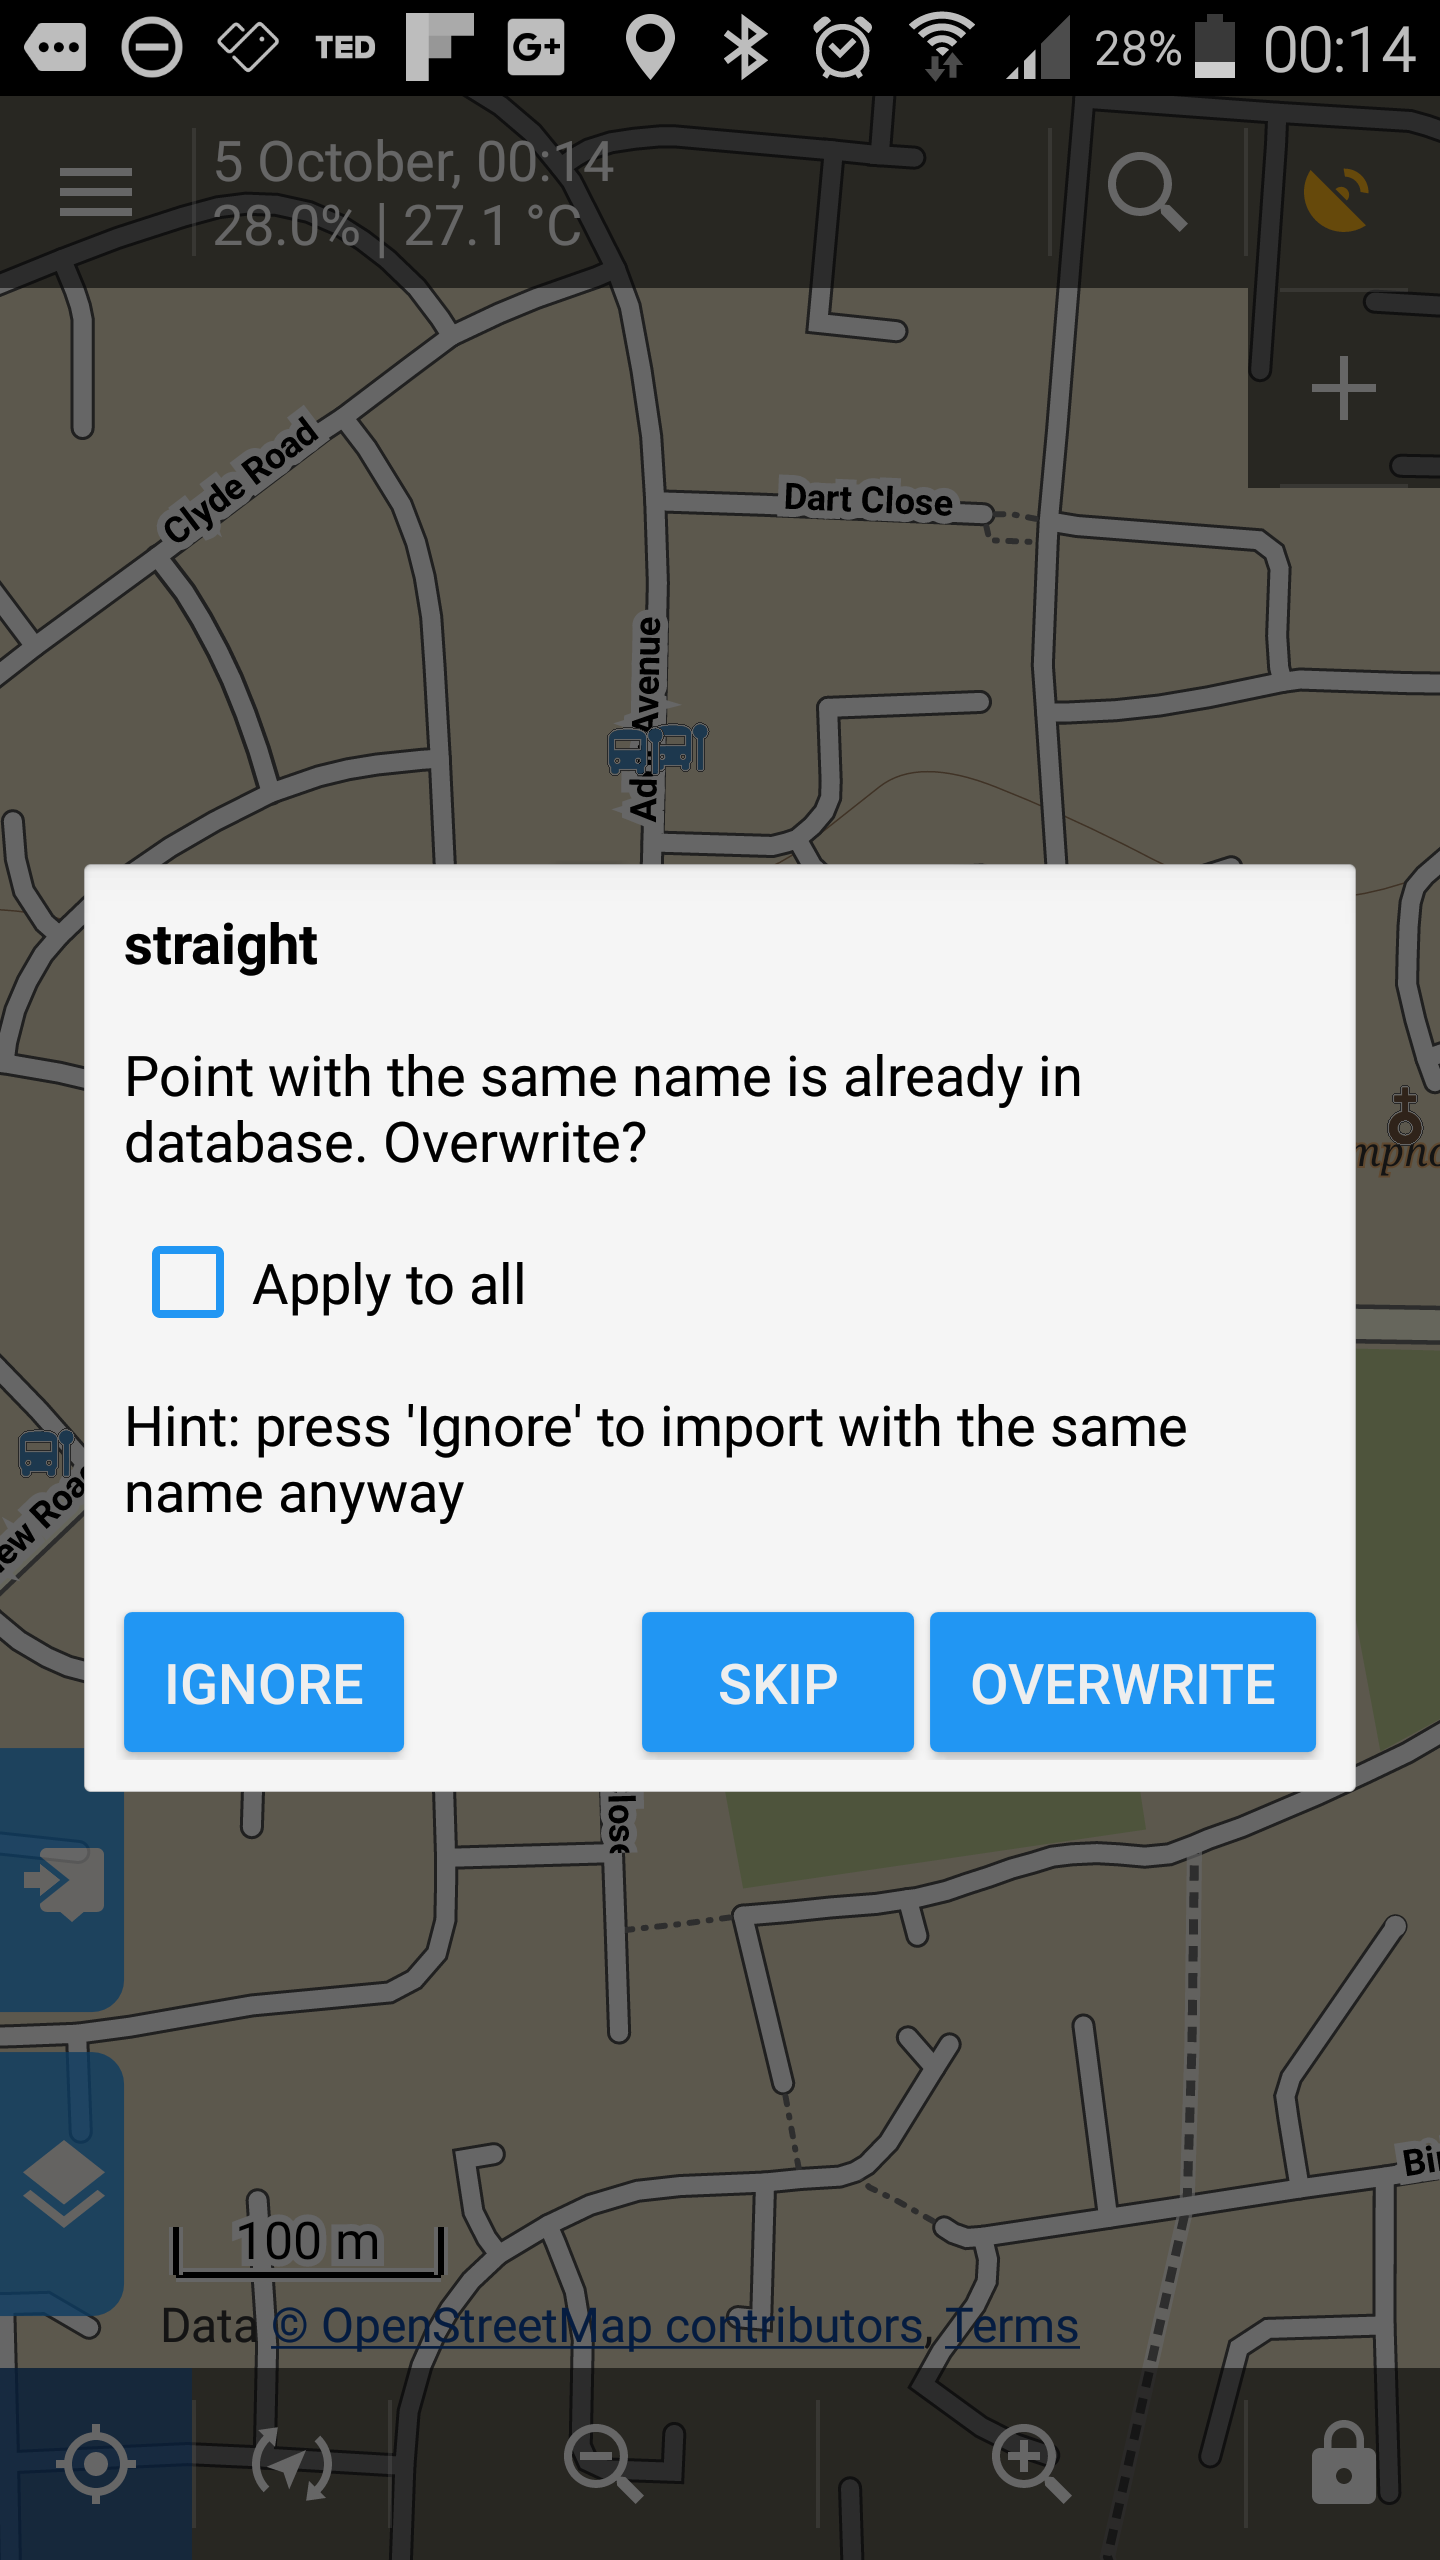Tap the search magnifier icon
This screenshot has width=1440, height=2560.
[1146, 192]
